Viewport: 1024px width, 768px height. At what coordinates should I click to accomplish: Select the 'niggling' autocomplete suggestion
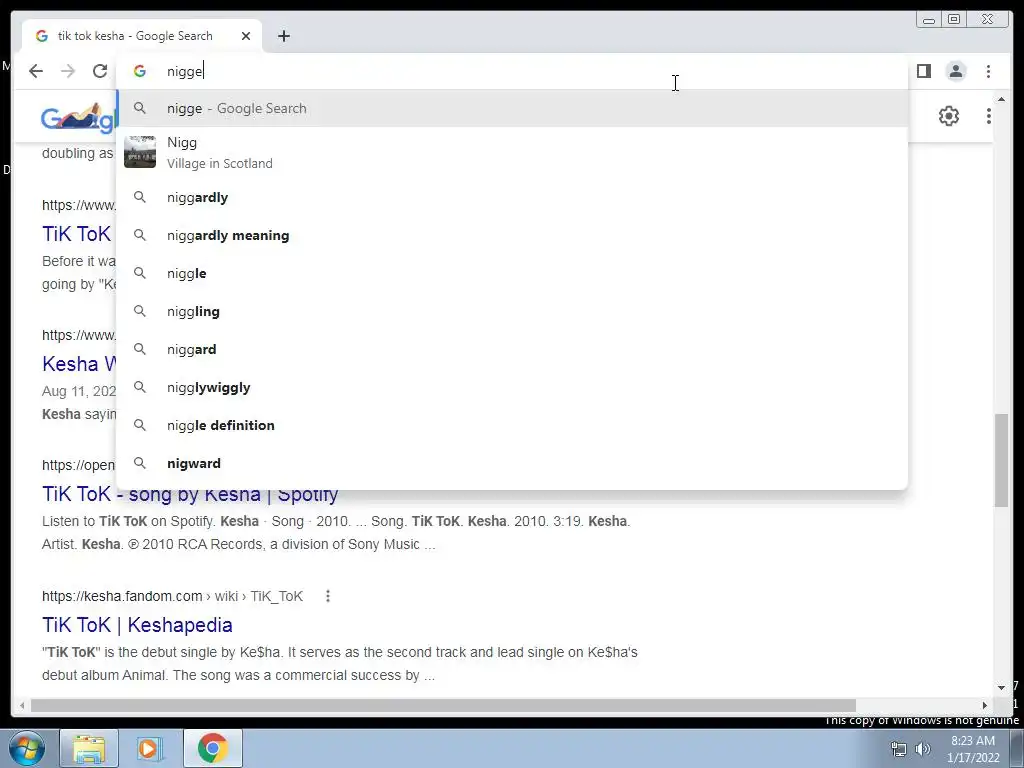pyautogui.click(x=512, y=312)
